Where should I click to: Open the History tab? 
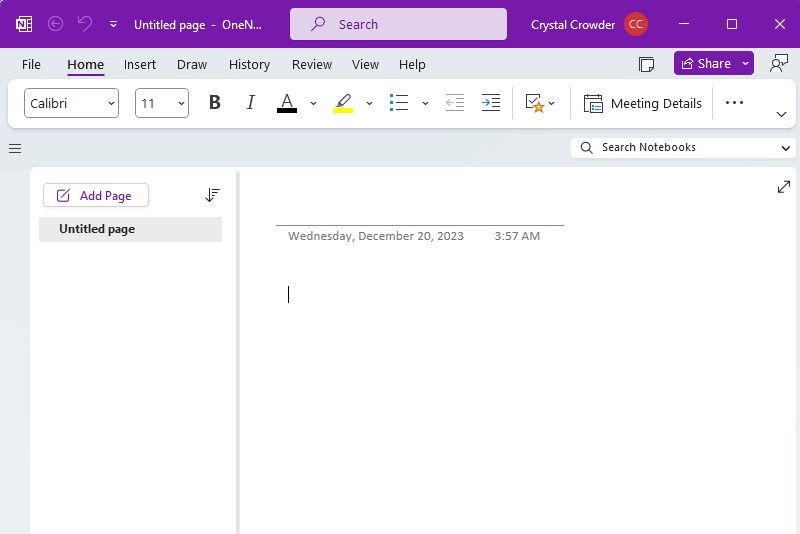(249, 65)
